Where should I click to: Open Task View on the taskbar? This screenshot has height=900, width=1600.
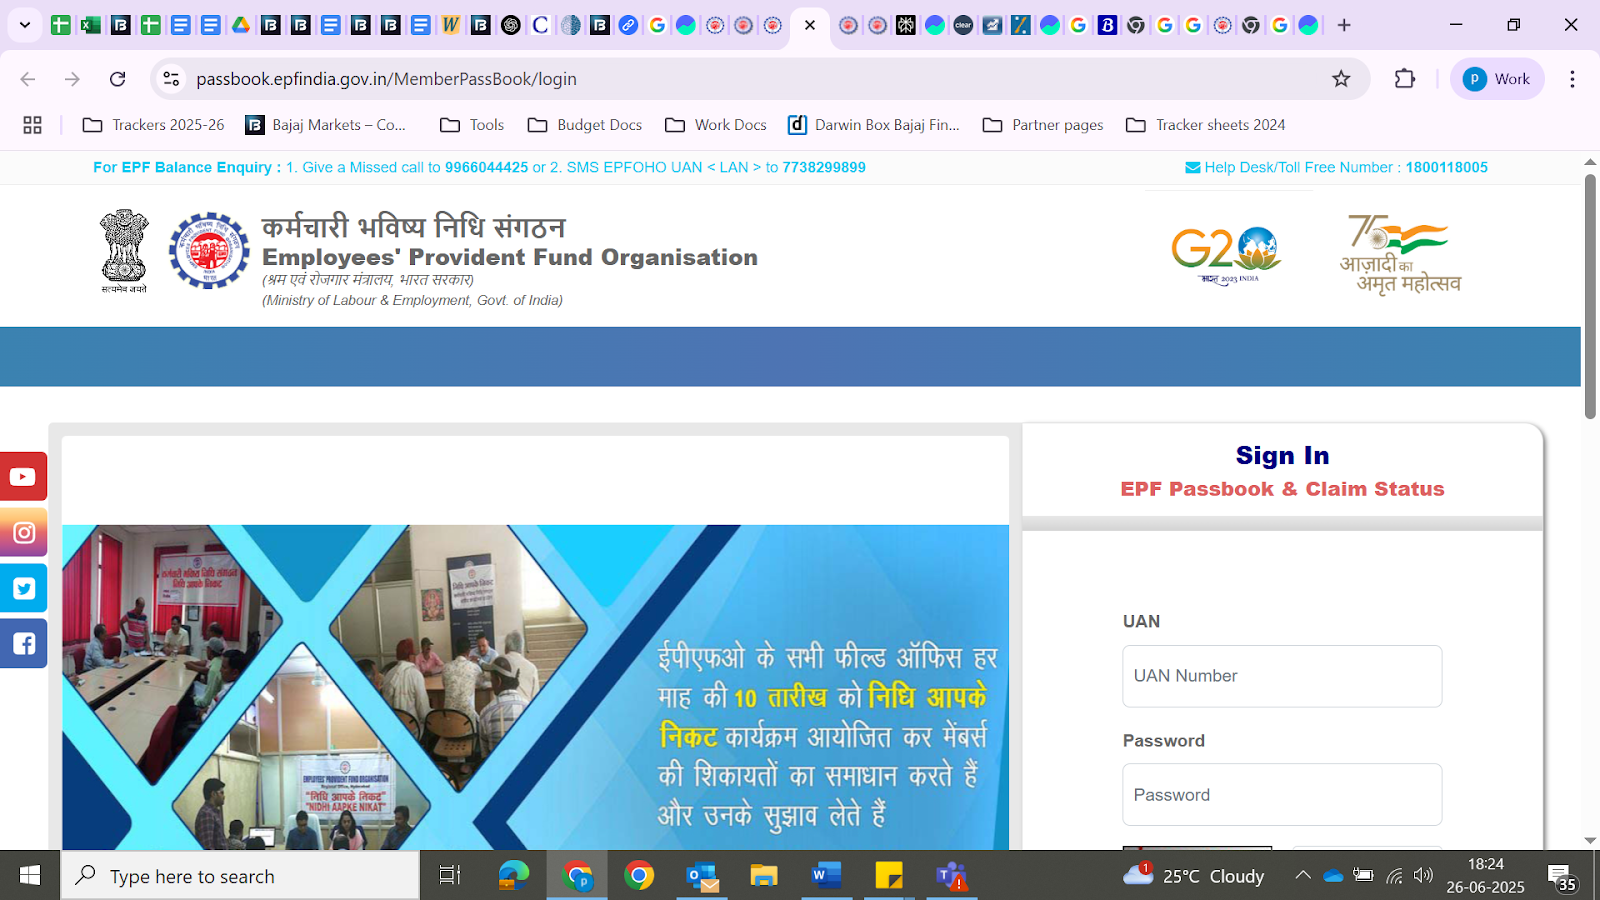[450, 876]
